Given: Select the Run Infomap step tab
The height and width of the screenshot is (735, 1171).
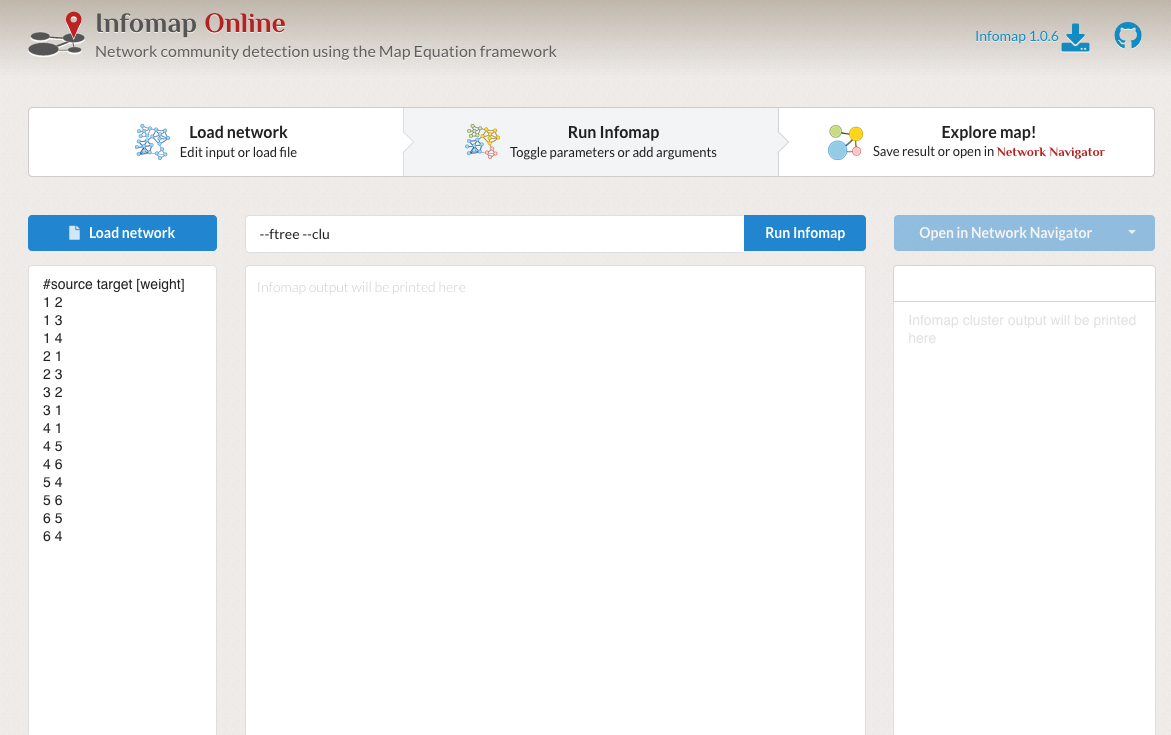Looking at the screenshot, I should (x=591, y=142).
